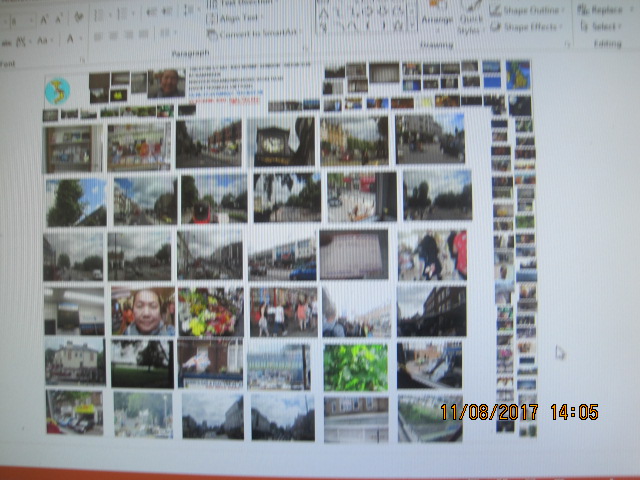Click Convert to SmartArt
The height and width of the screenshot is (480, 640).
pyautogui.click(x=253, y=34)
